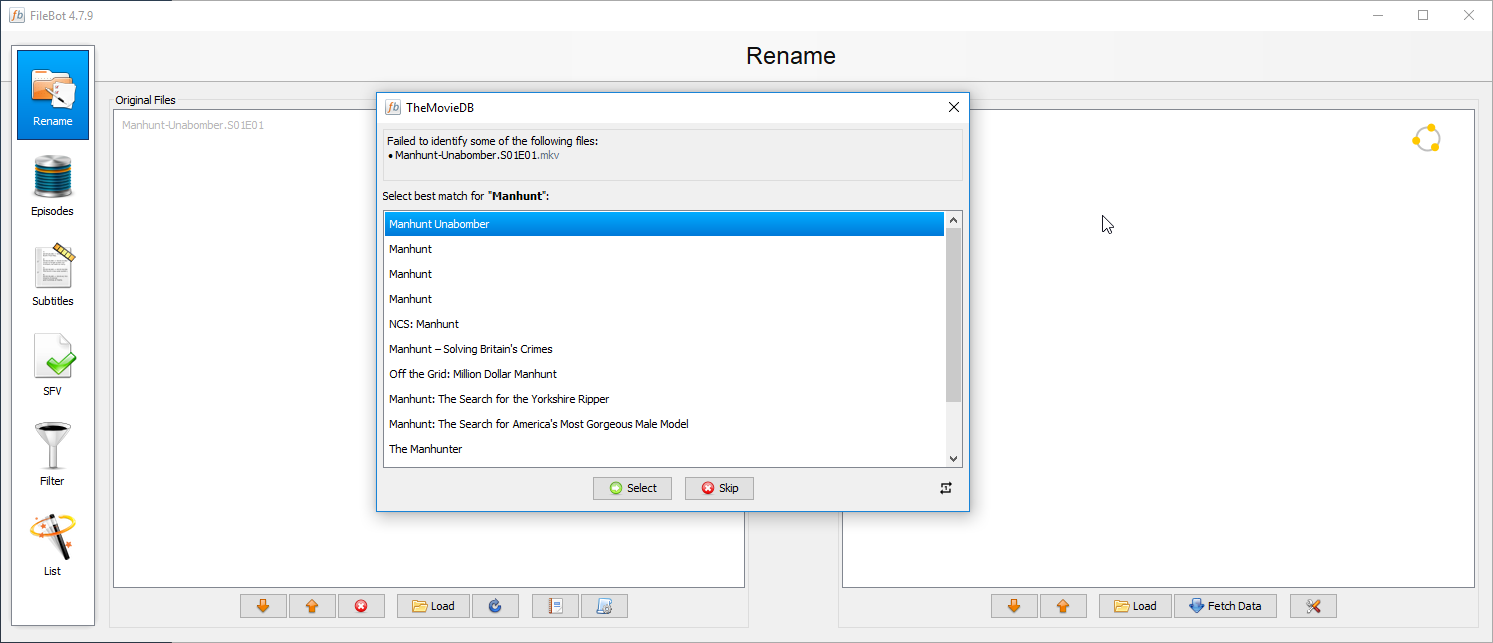The width and height of the screenshot is (1493, 643).
Task: Click the match list scroll-down arrow
Action: point(953,458)
